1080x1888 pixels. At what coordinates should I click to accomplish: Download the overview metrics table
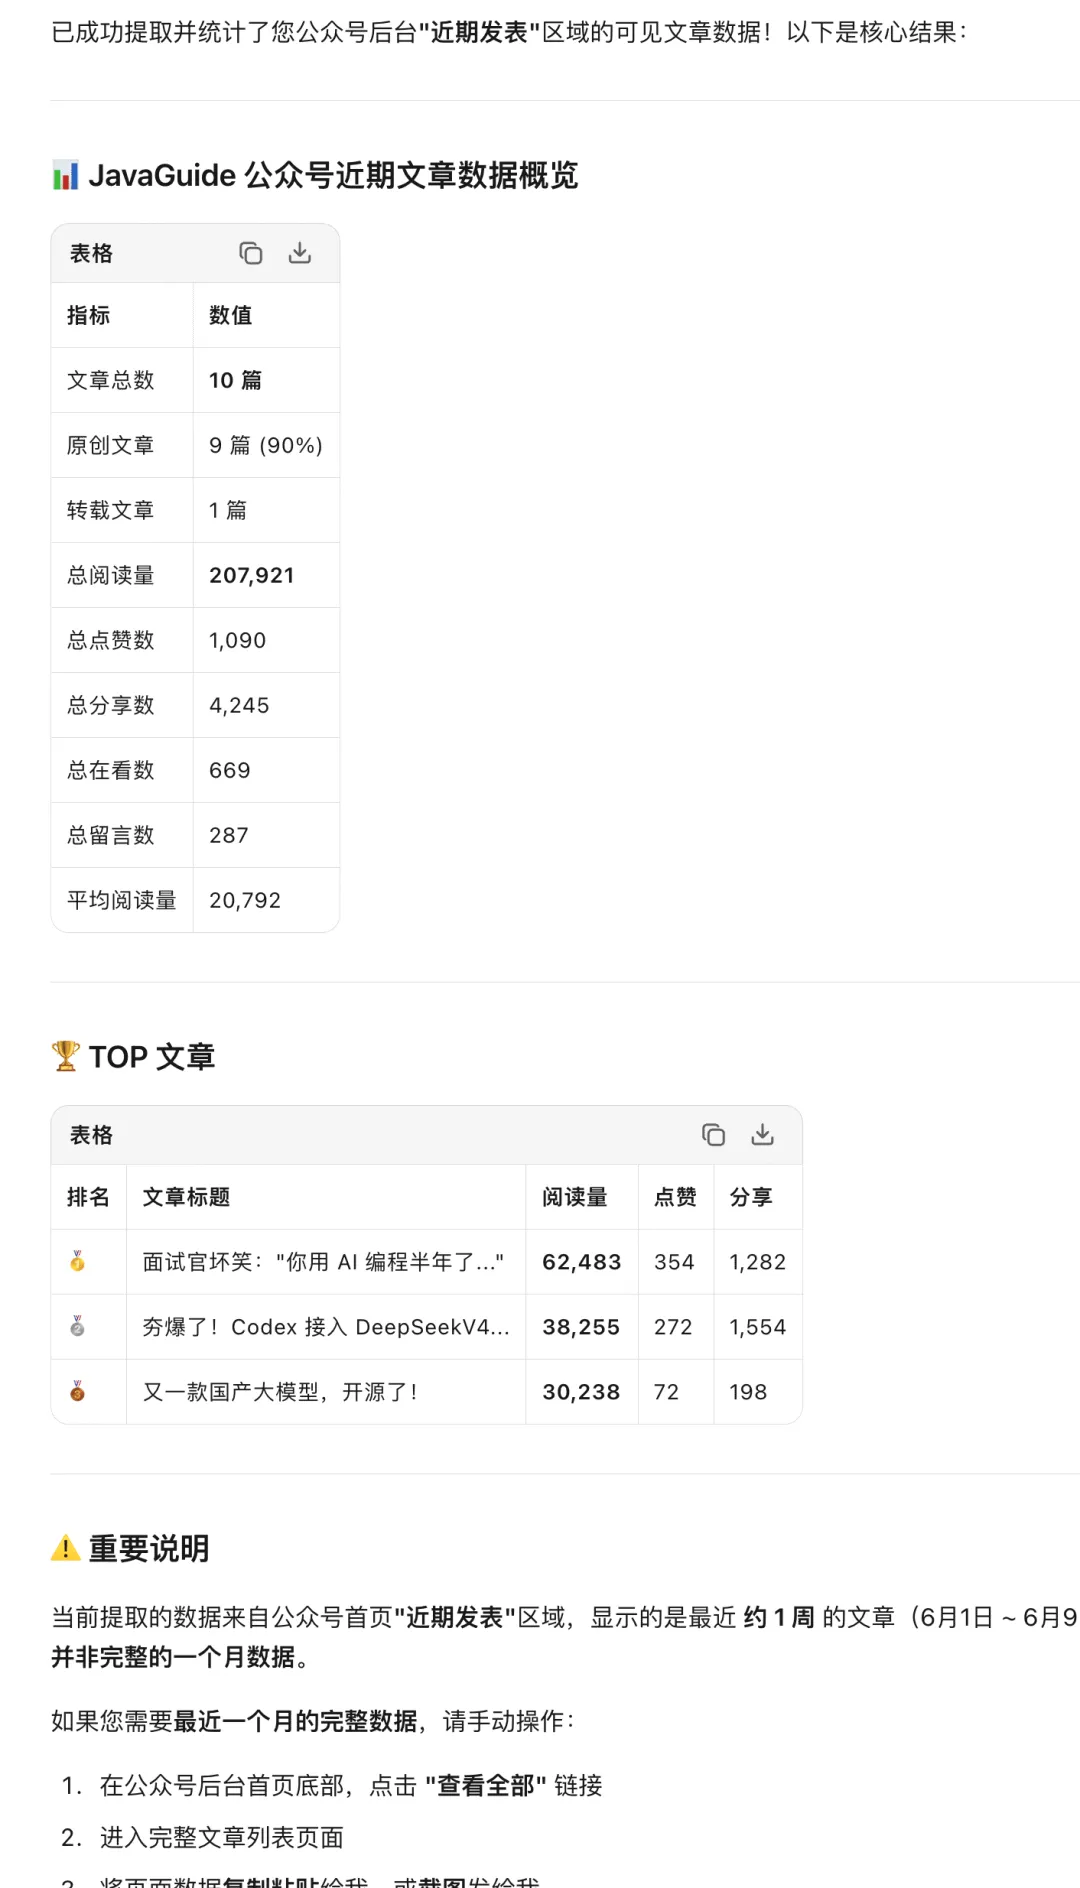[x=300, y=253]
